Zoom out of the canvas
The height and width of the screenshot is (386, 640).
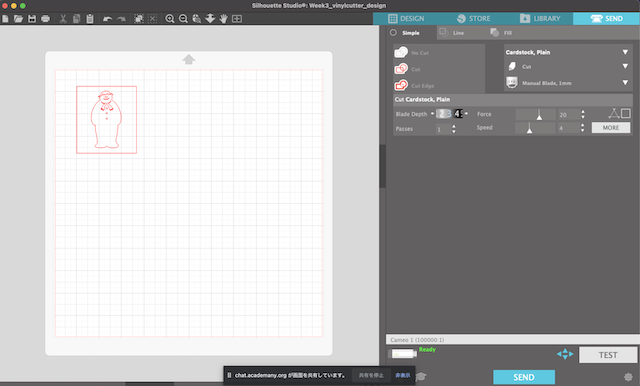click(x=183, y=19)
